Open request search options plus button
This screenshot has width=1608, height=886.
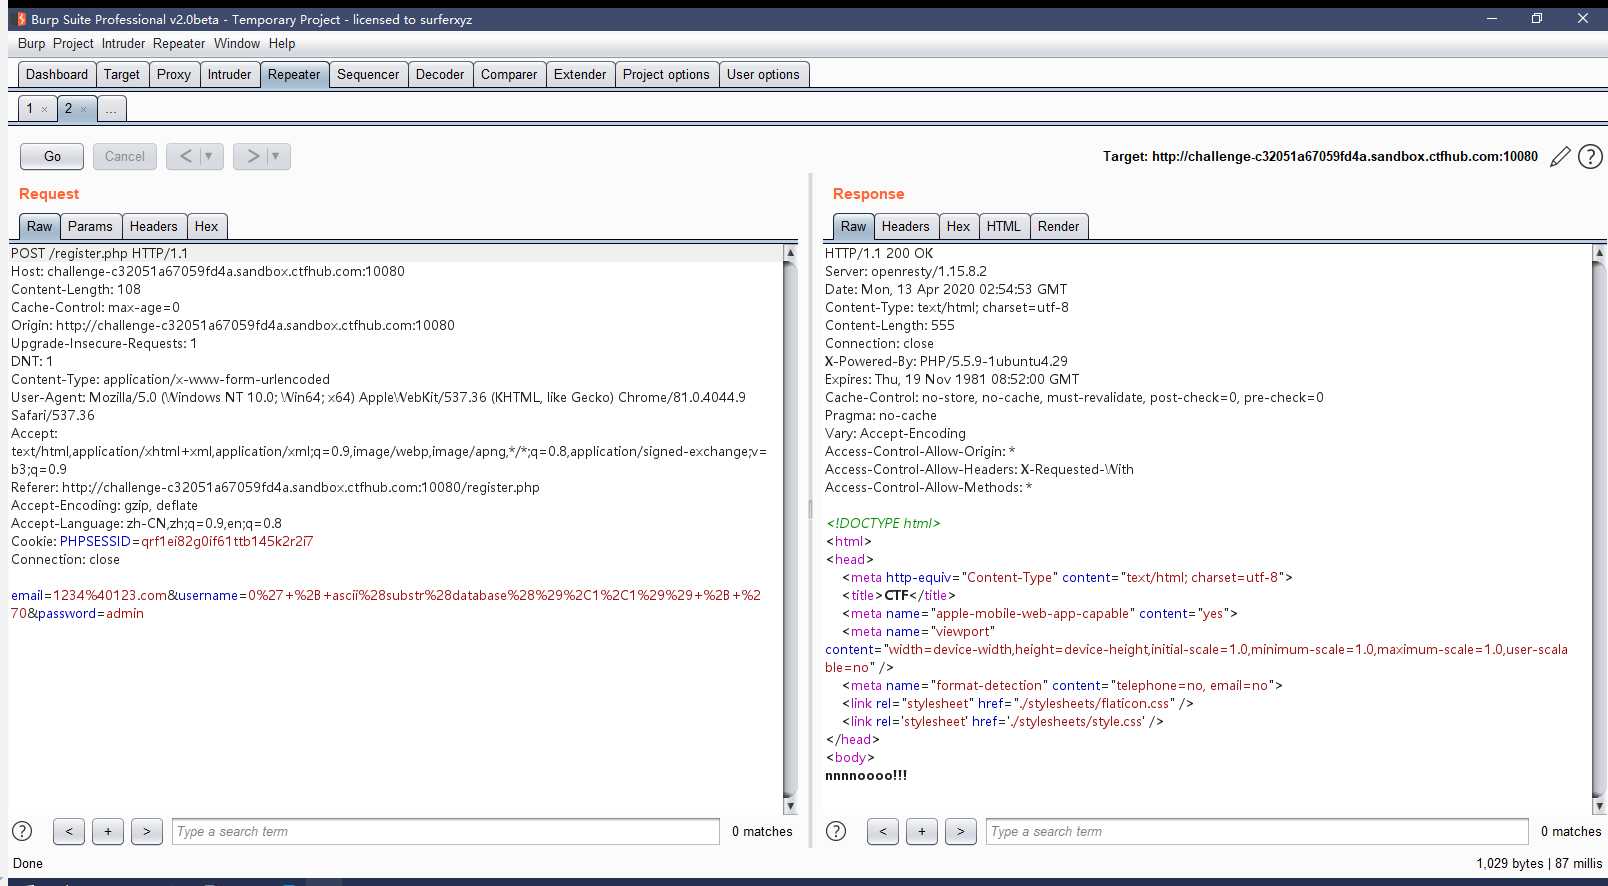(x=108, y=831)
